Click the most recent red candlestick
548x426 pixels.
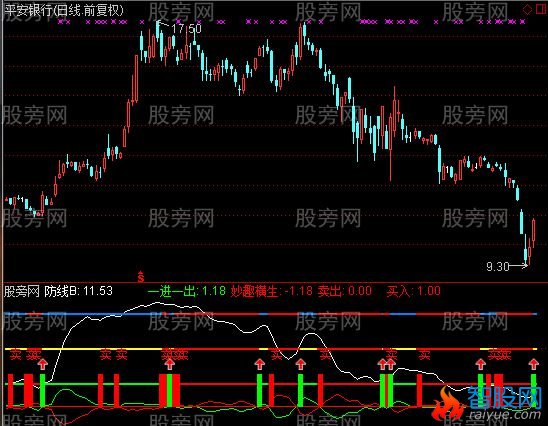[x=534, y=232]
